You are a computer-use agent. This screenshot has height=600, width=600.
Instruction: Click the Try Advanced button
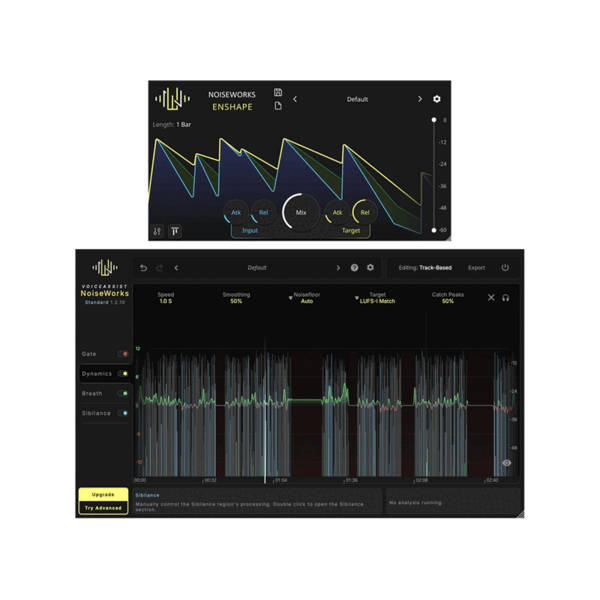pyautogui.click(x=103, y=508)
